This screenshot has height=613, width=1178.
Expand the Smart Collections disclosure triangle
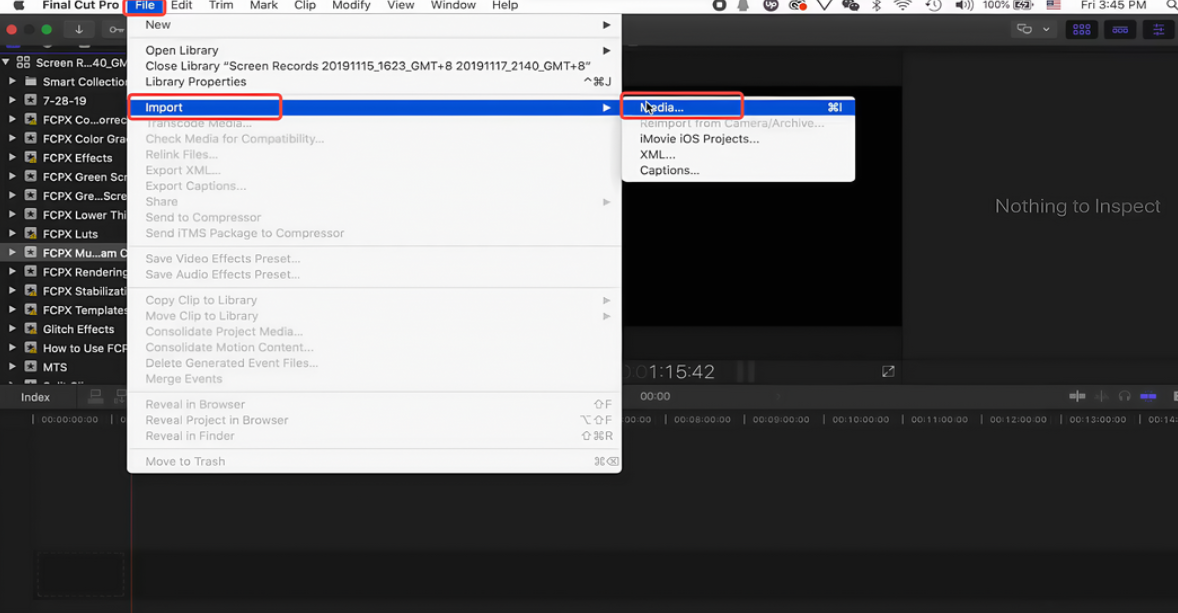(12, 80)
